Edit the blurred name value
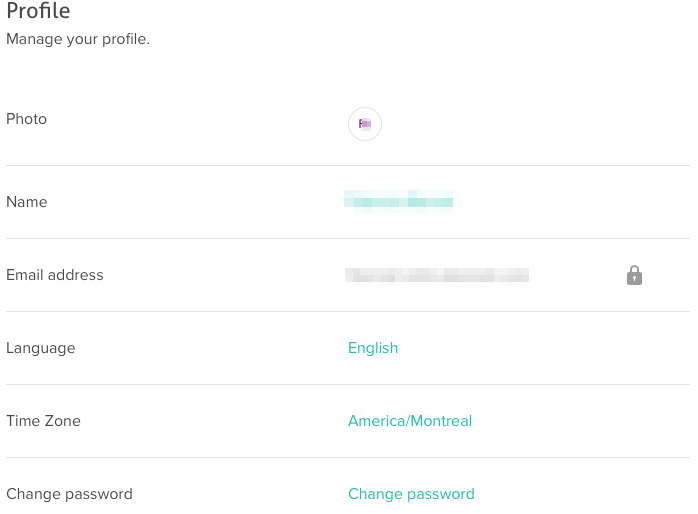Image resolution: width=698 pixels, height=514 pixels. (x=398, y=202)
